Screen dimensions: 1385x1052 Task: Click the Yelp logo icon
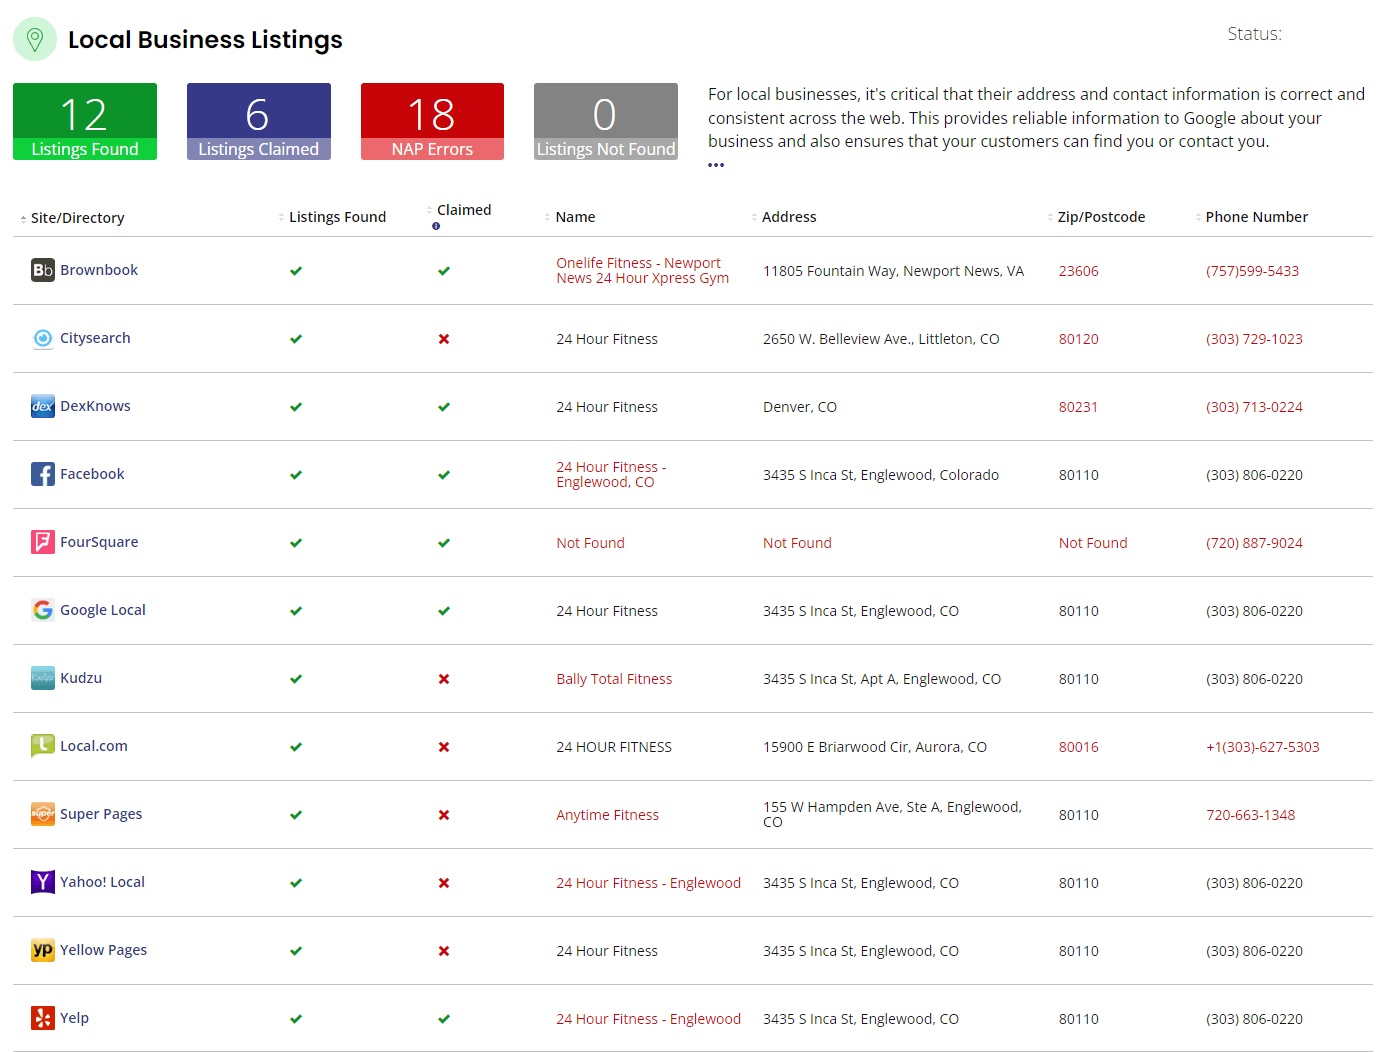click(x=42, y=1018)
